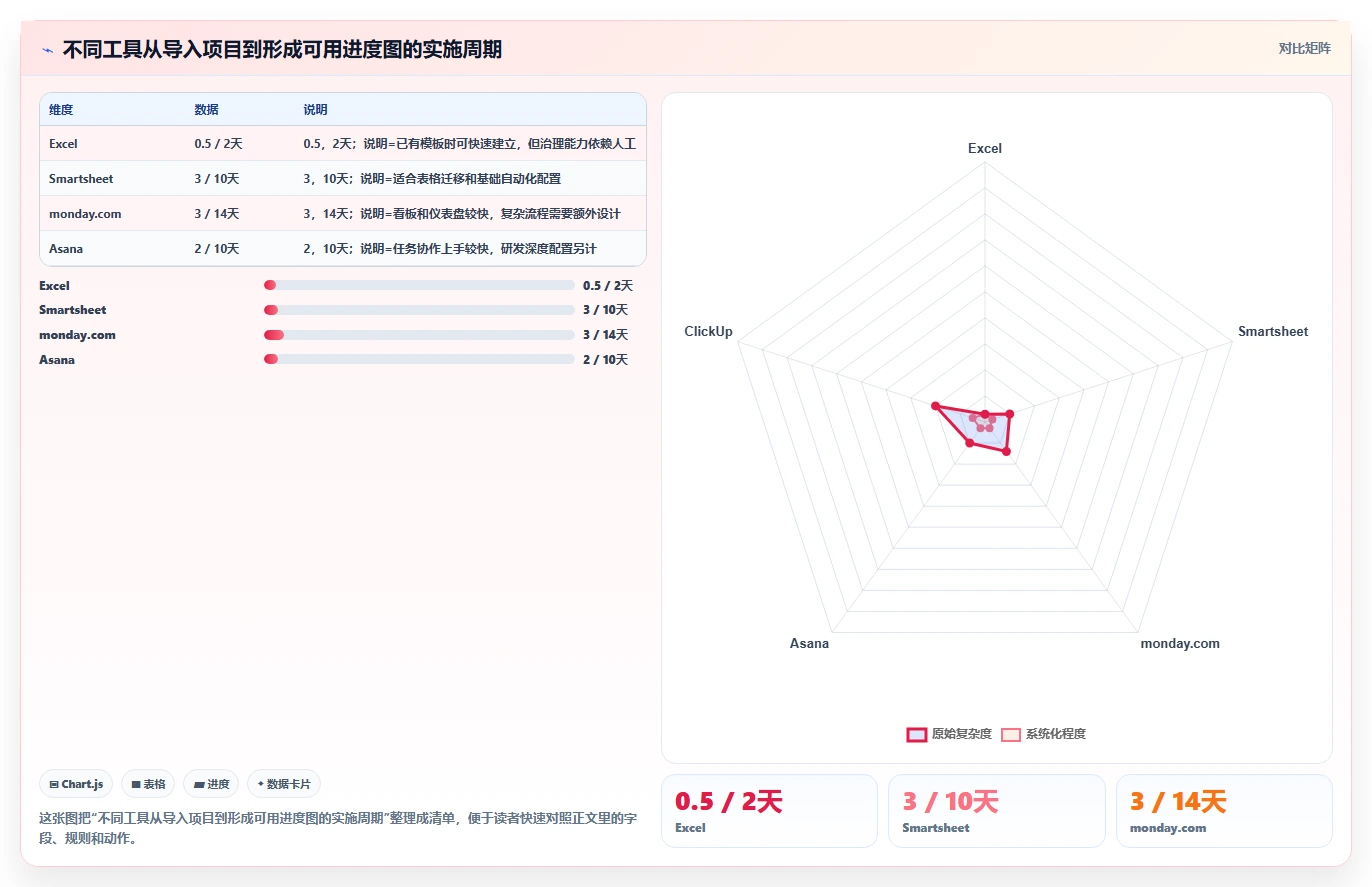Click the 对比矩阵 label in header
The width and height of the screenshot is (1372, 887).
(x=1305, y=49)
